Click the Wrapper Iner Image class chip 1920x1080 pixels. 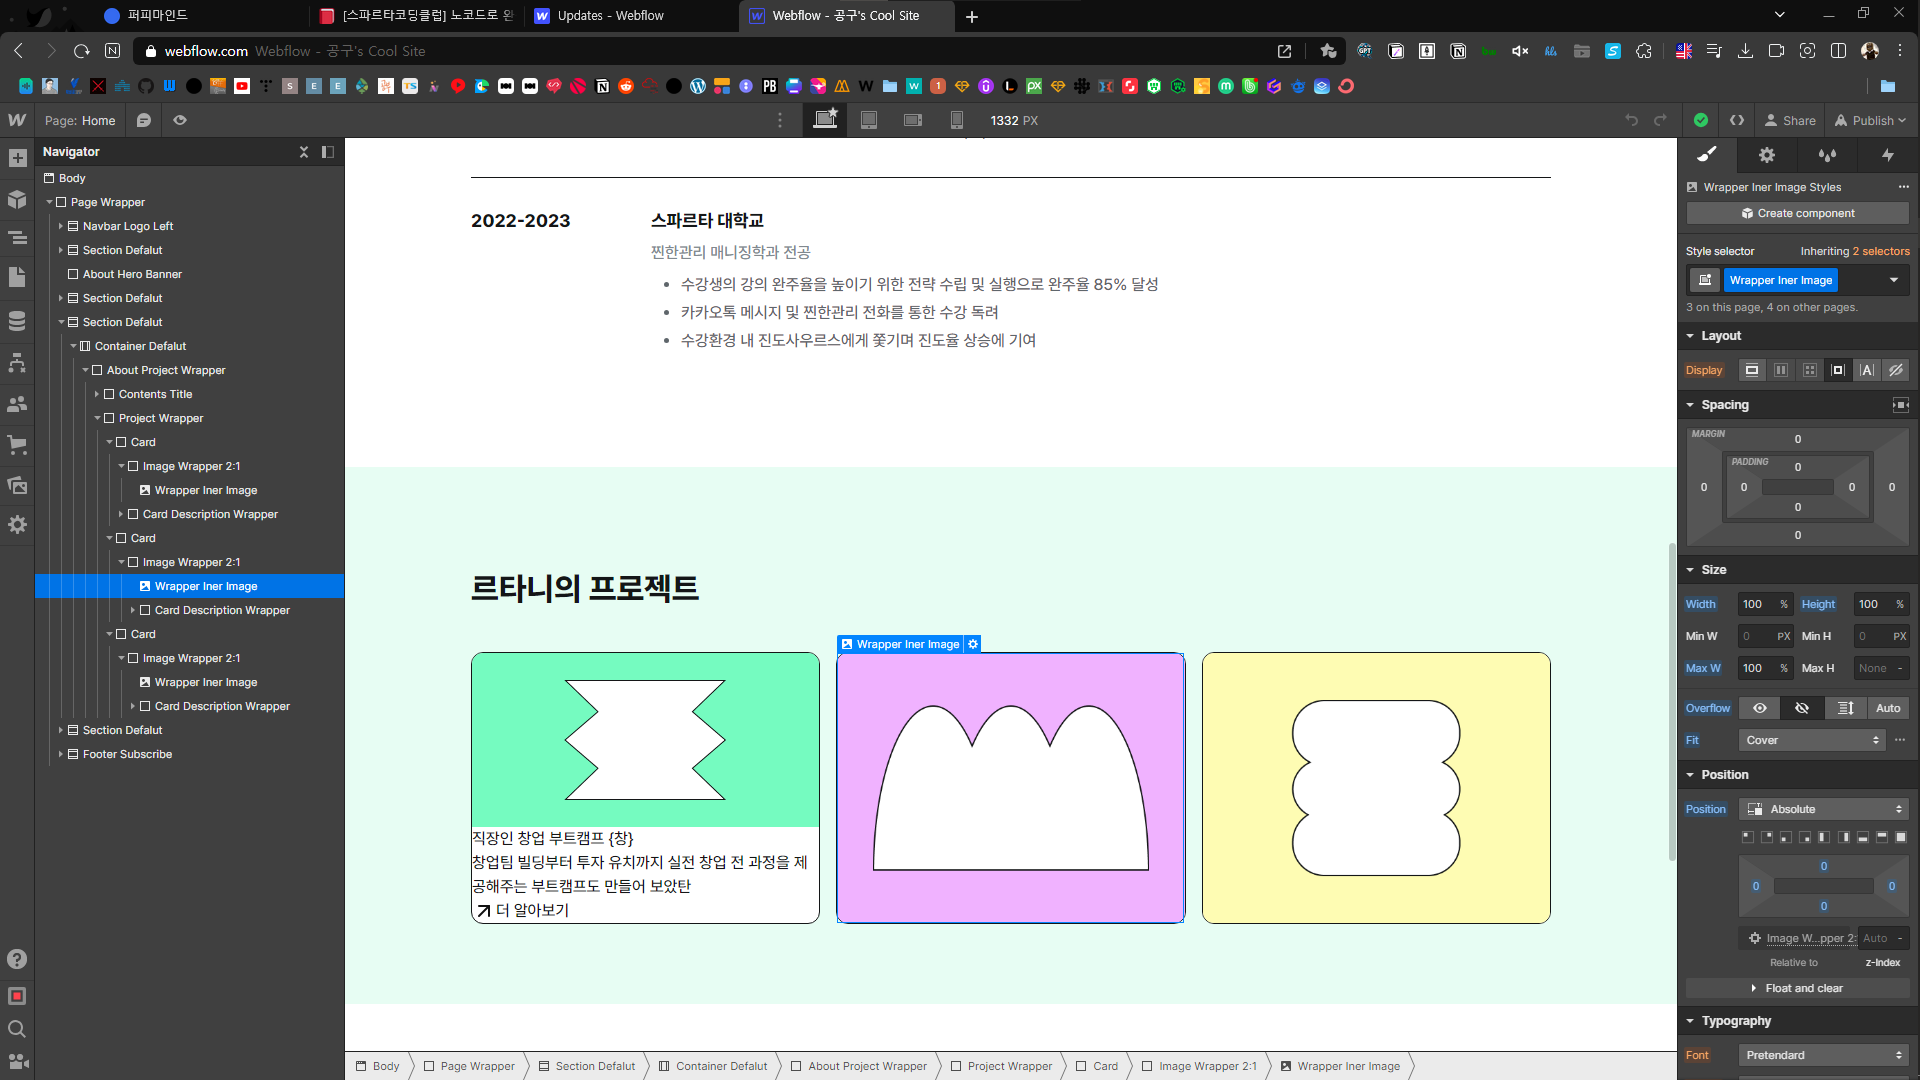(1781, 280)
